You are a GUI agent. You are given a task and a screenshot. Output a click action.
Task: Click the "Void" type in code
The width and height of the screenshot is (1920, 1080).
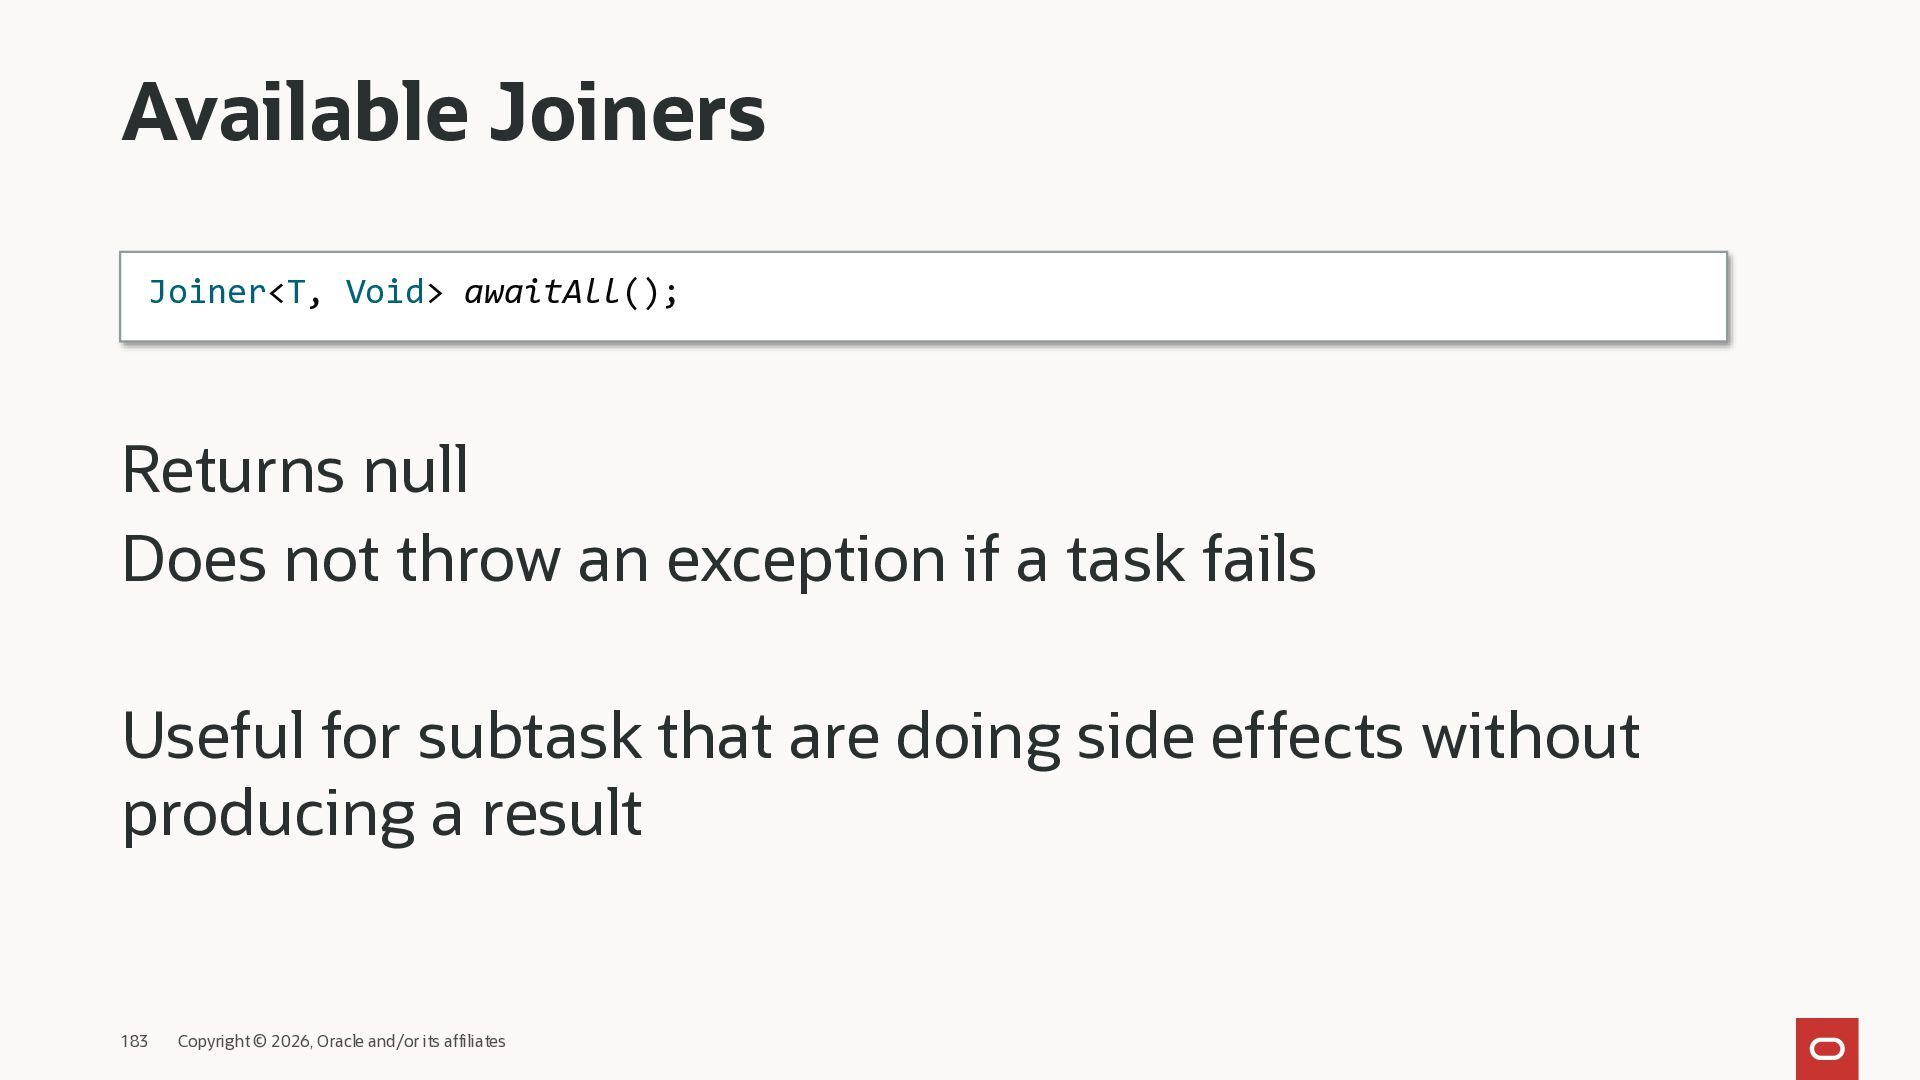point(385,292)
